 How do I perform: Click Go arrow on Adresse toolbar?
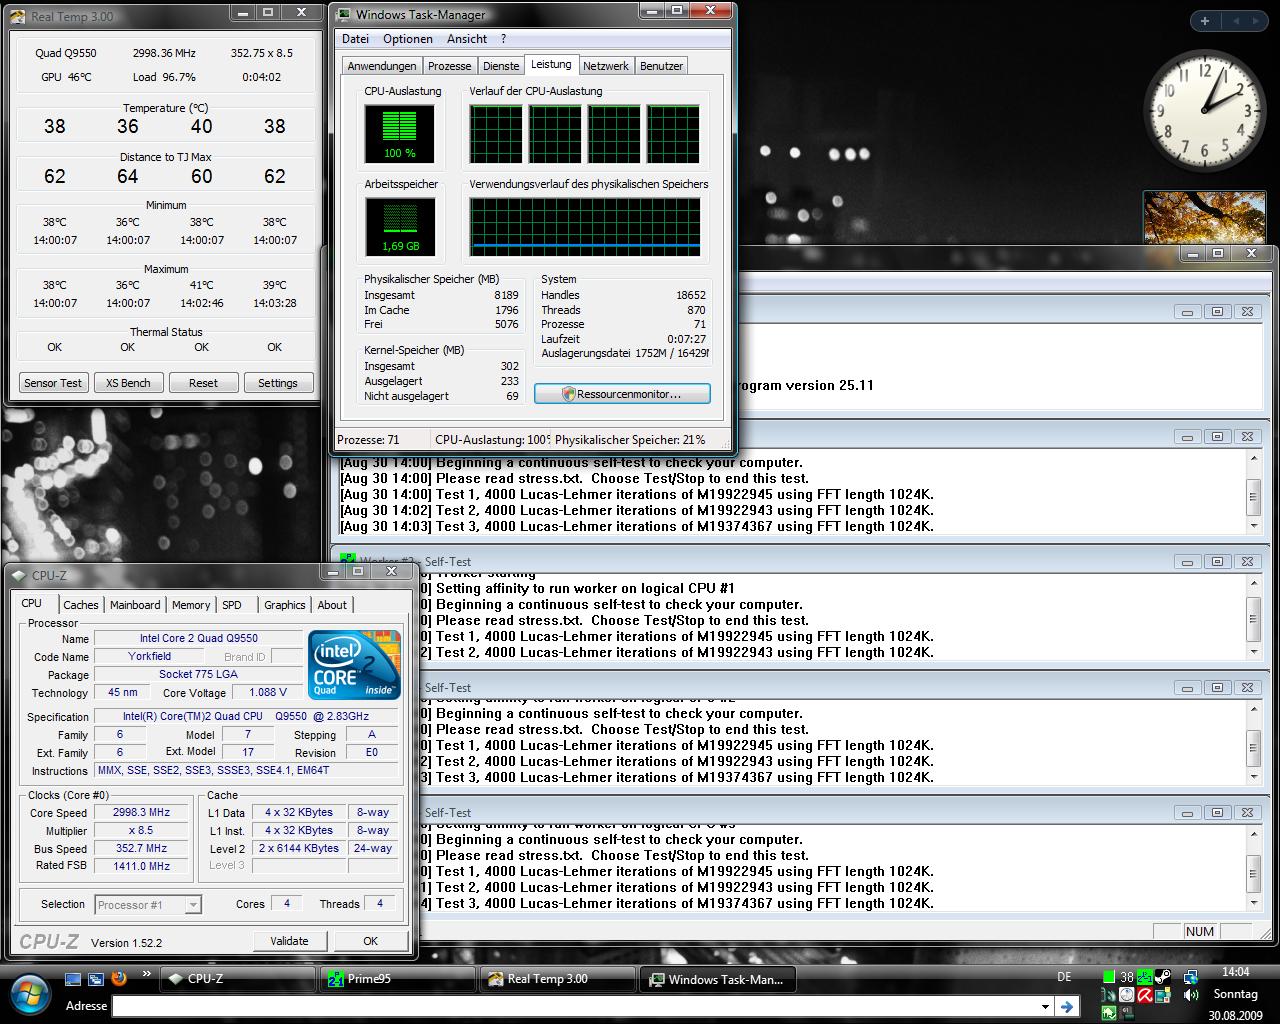point(1067,1006)
